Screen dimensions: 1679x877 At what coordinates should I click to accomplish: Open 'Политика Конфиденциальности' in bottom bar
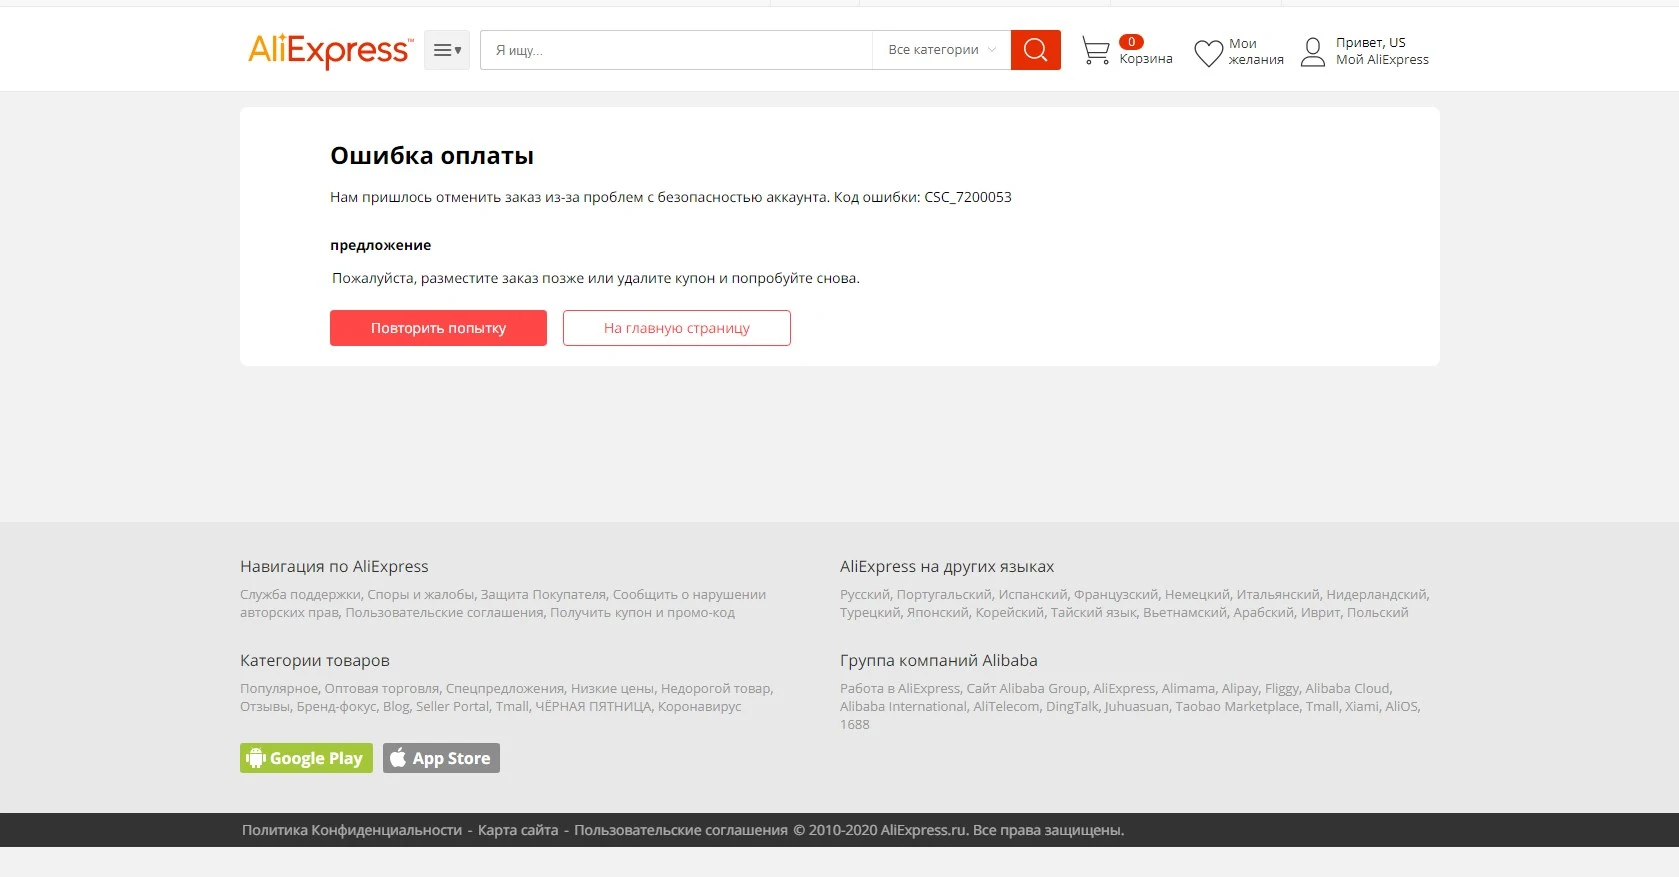point(352,830)
